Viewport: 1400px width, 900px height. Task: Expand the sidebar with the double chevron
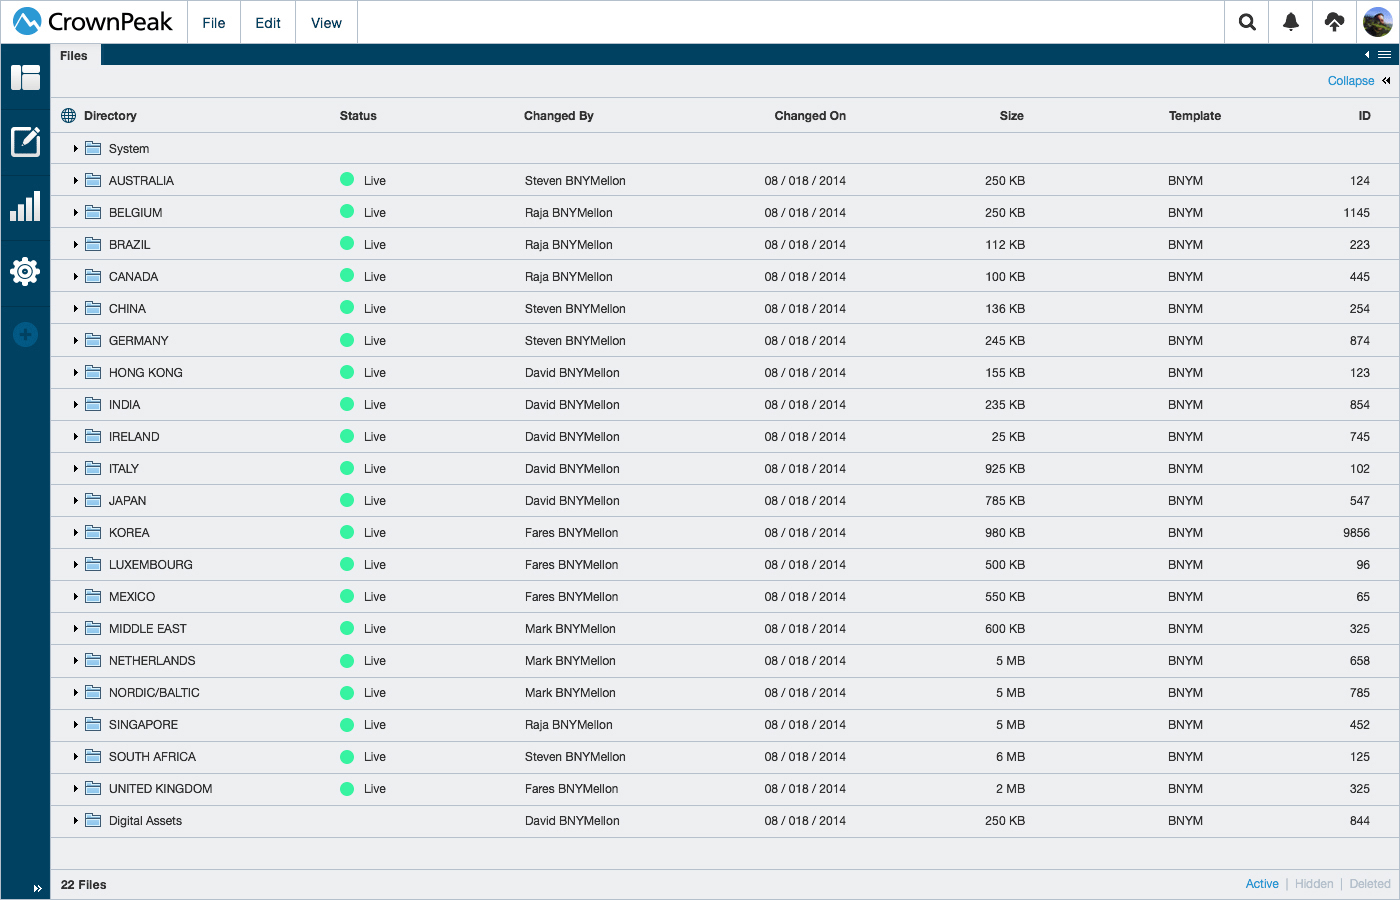(37, 888)
